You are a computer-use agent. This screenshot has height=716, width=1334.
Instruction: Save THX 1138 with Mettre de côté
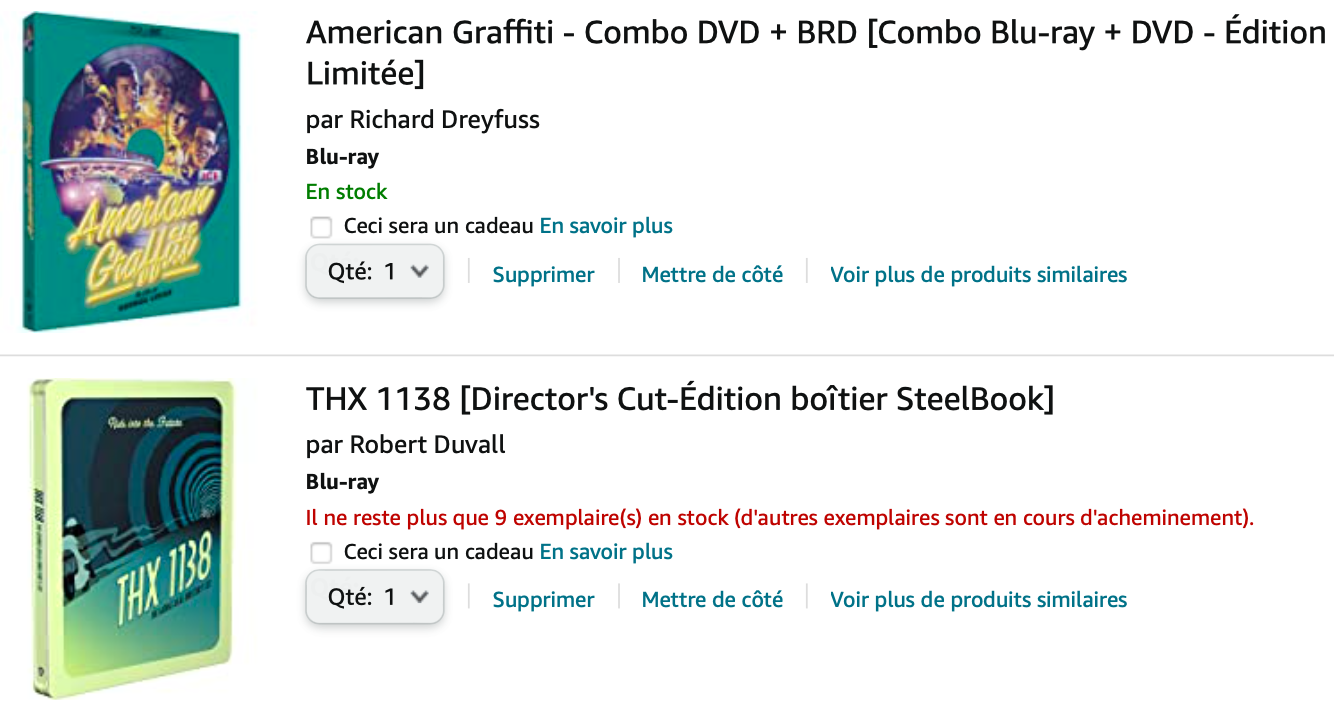712,600
